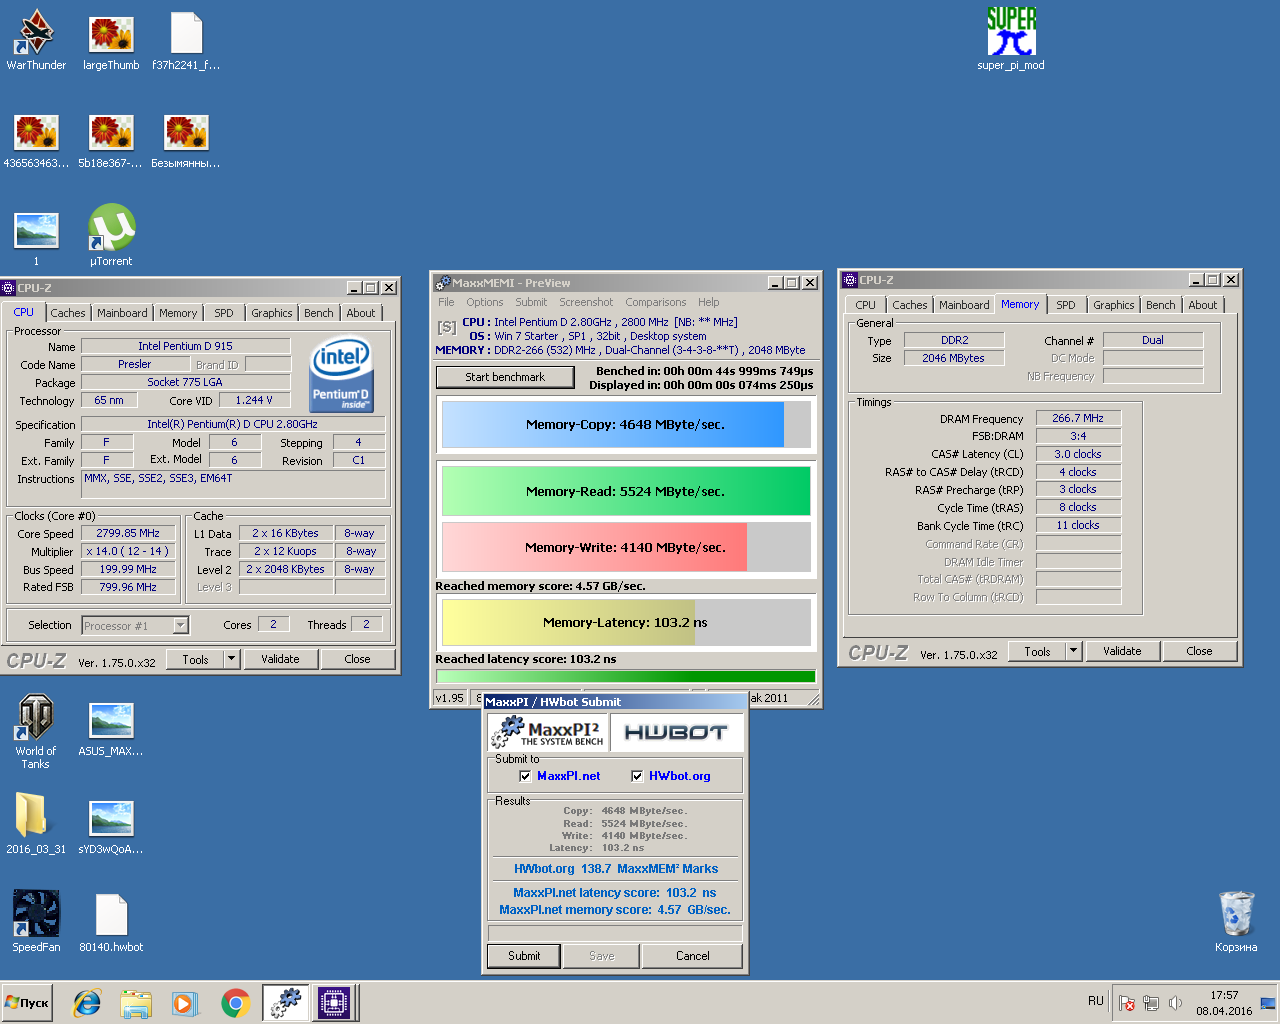Viewport: 1280px width, 1024px height.
Task: Click Submit in the HWbot Submit dialog
Action: pyautogui.click(x=524, y=956)
